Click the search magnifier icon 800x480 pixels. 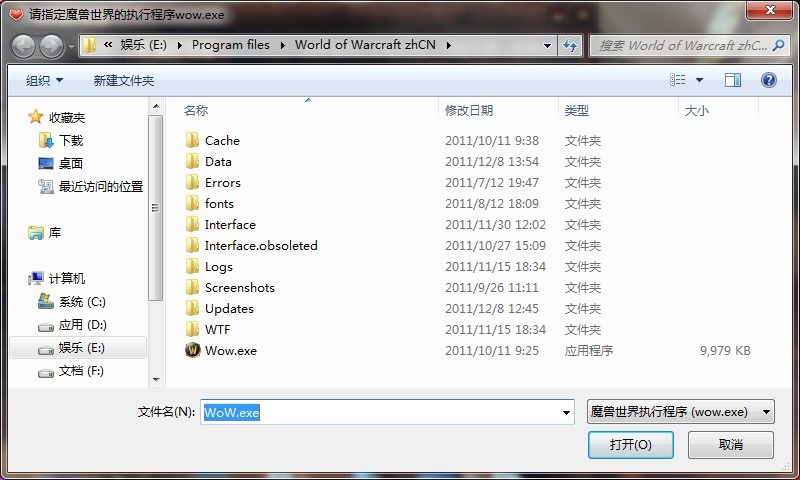tap(779, 45)
